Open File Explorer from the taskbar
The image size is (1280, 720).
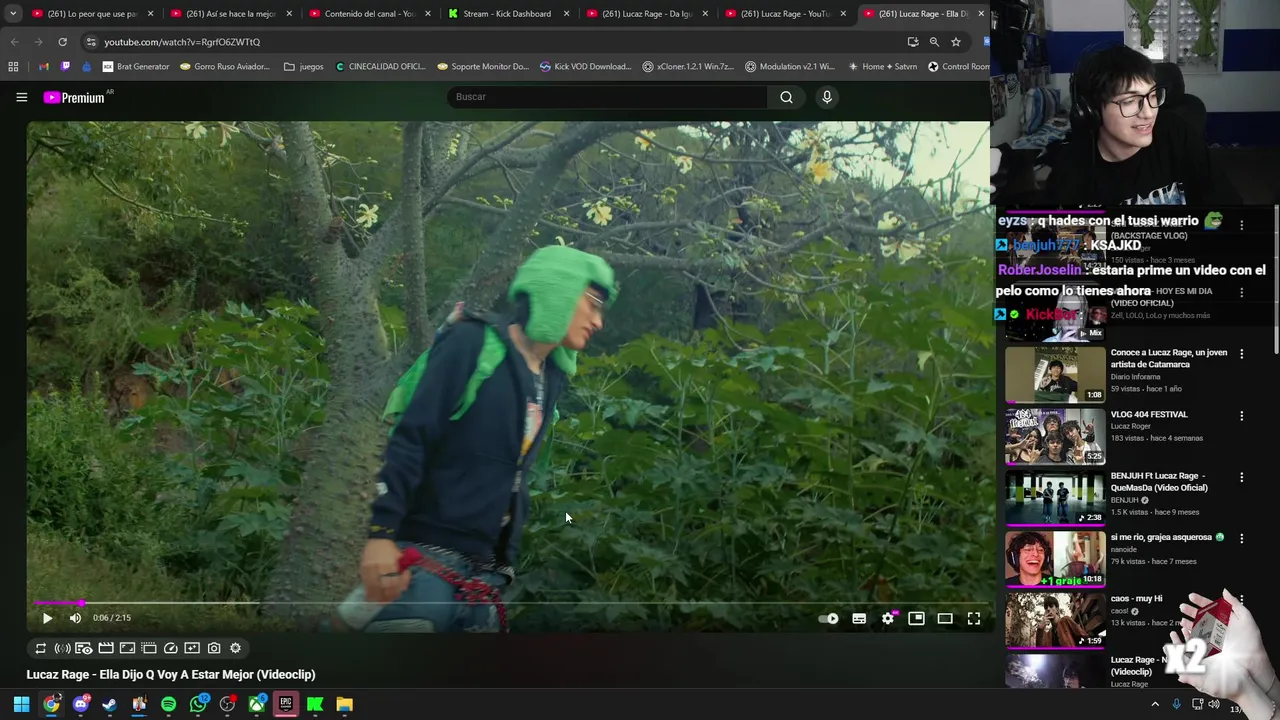[x=344, y=705]
